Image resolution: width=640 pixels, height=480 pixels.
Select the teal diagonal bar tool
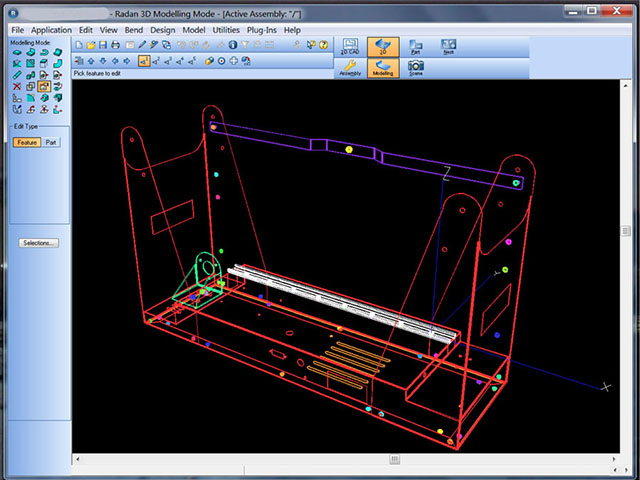[x=17, y=75]
